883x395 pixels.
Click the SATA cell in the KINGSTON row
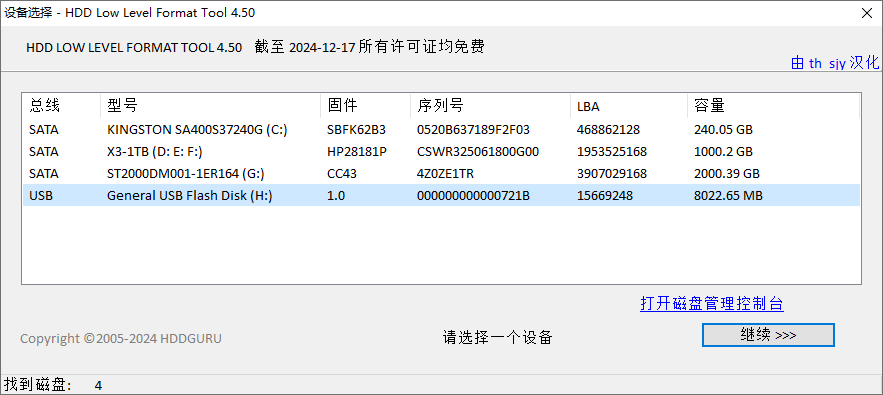(43, 130)
